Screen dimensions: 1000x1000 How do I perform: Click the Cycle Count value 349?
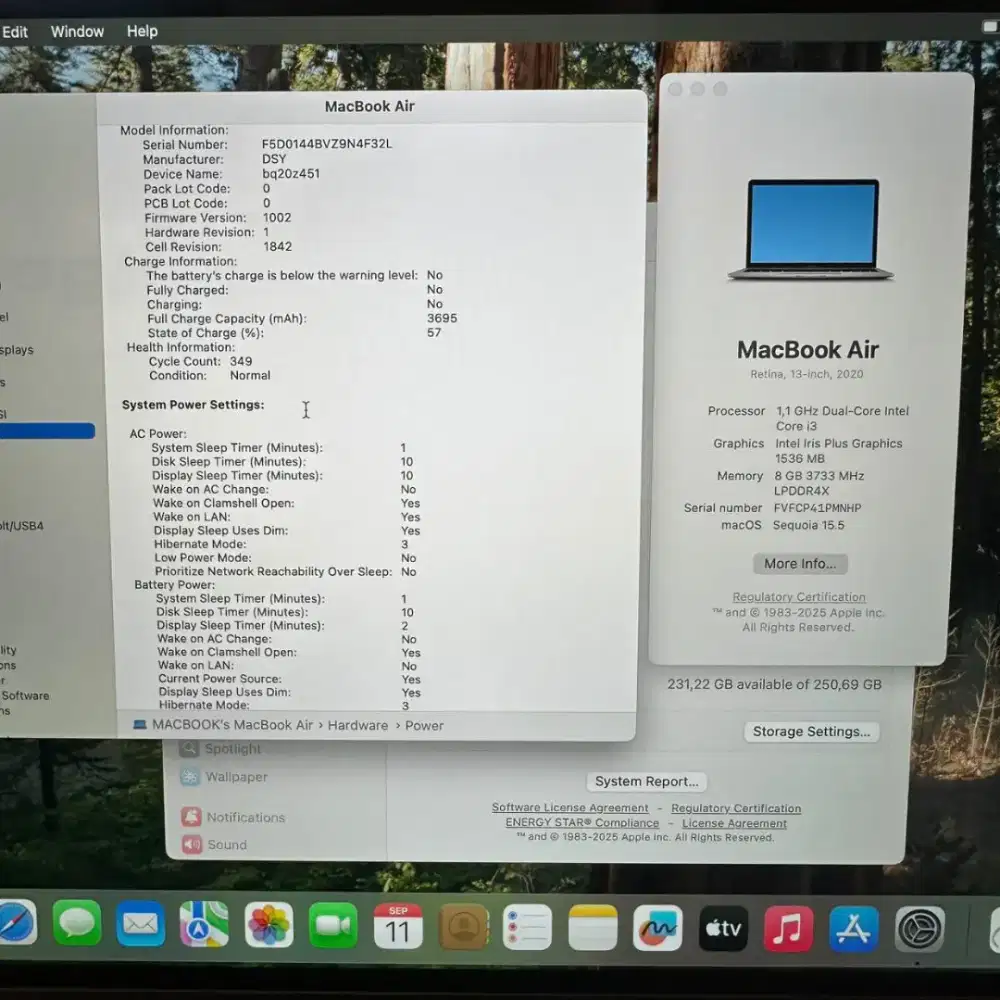(241, 361)
